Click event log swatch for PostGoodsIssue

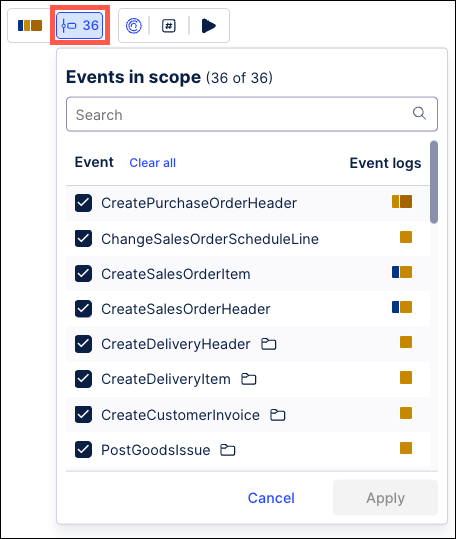pyautogui.click(x=406, y=448)
